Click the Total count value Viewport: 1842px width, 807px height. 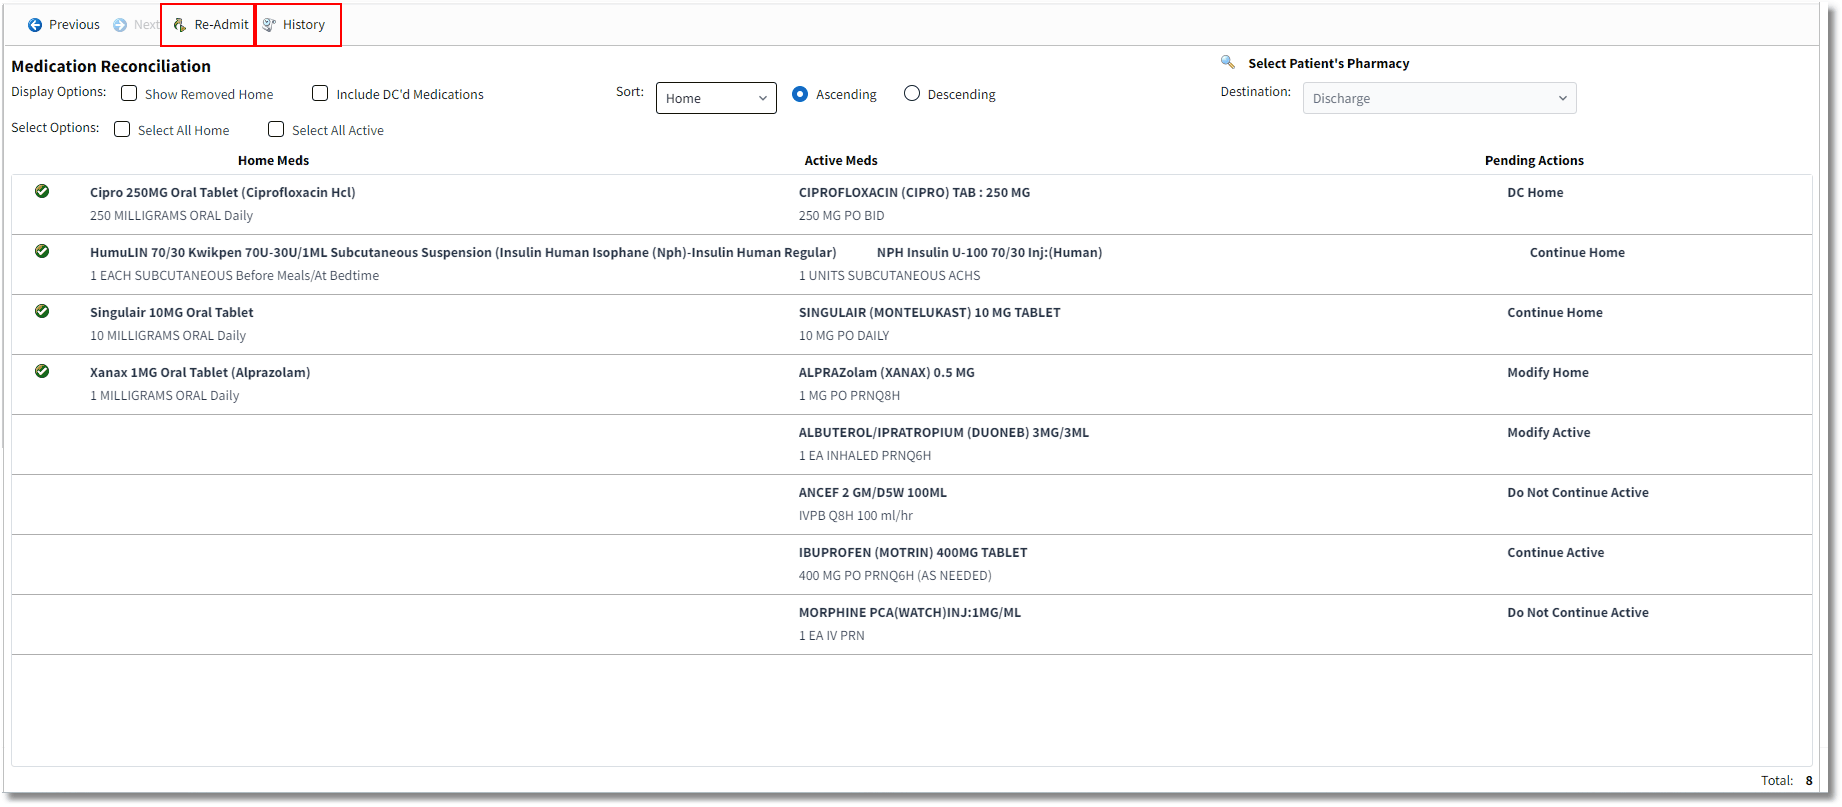coord(1809,781)
